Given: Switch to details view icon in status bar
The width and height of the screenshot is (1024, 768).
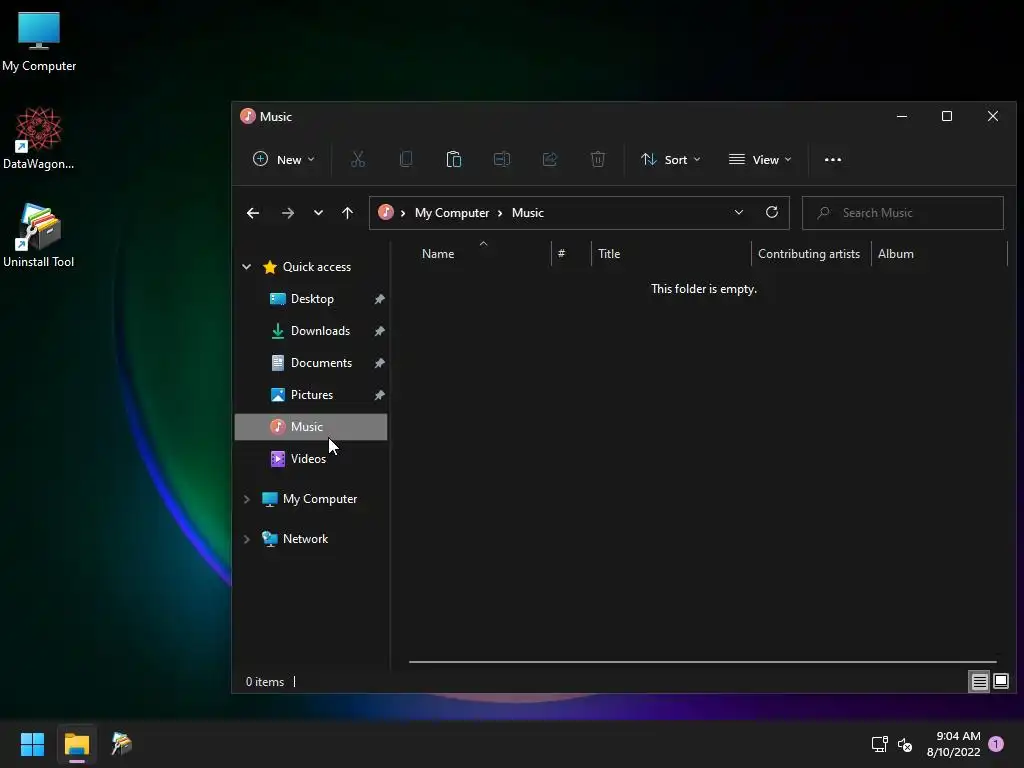Looking at the screenshot, I should tap(980, 682).
